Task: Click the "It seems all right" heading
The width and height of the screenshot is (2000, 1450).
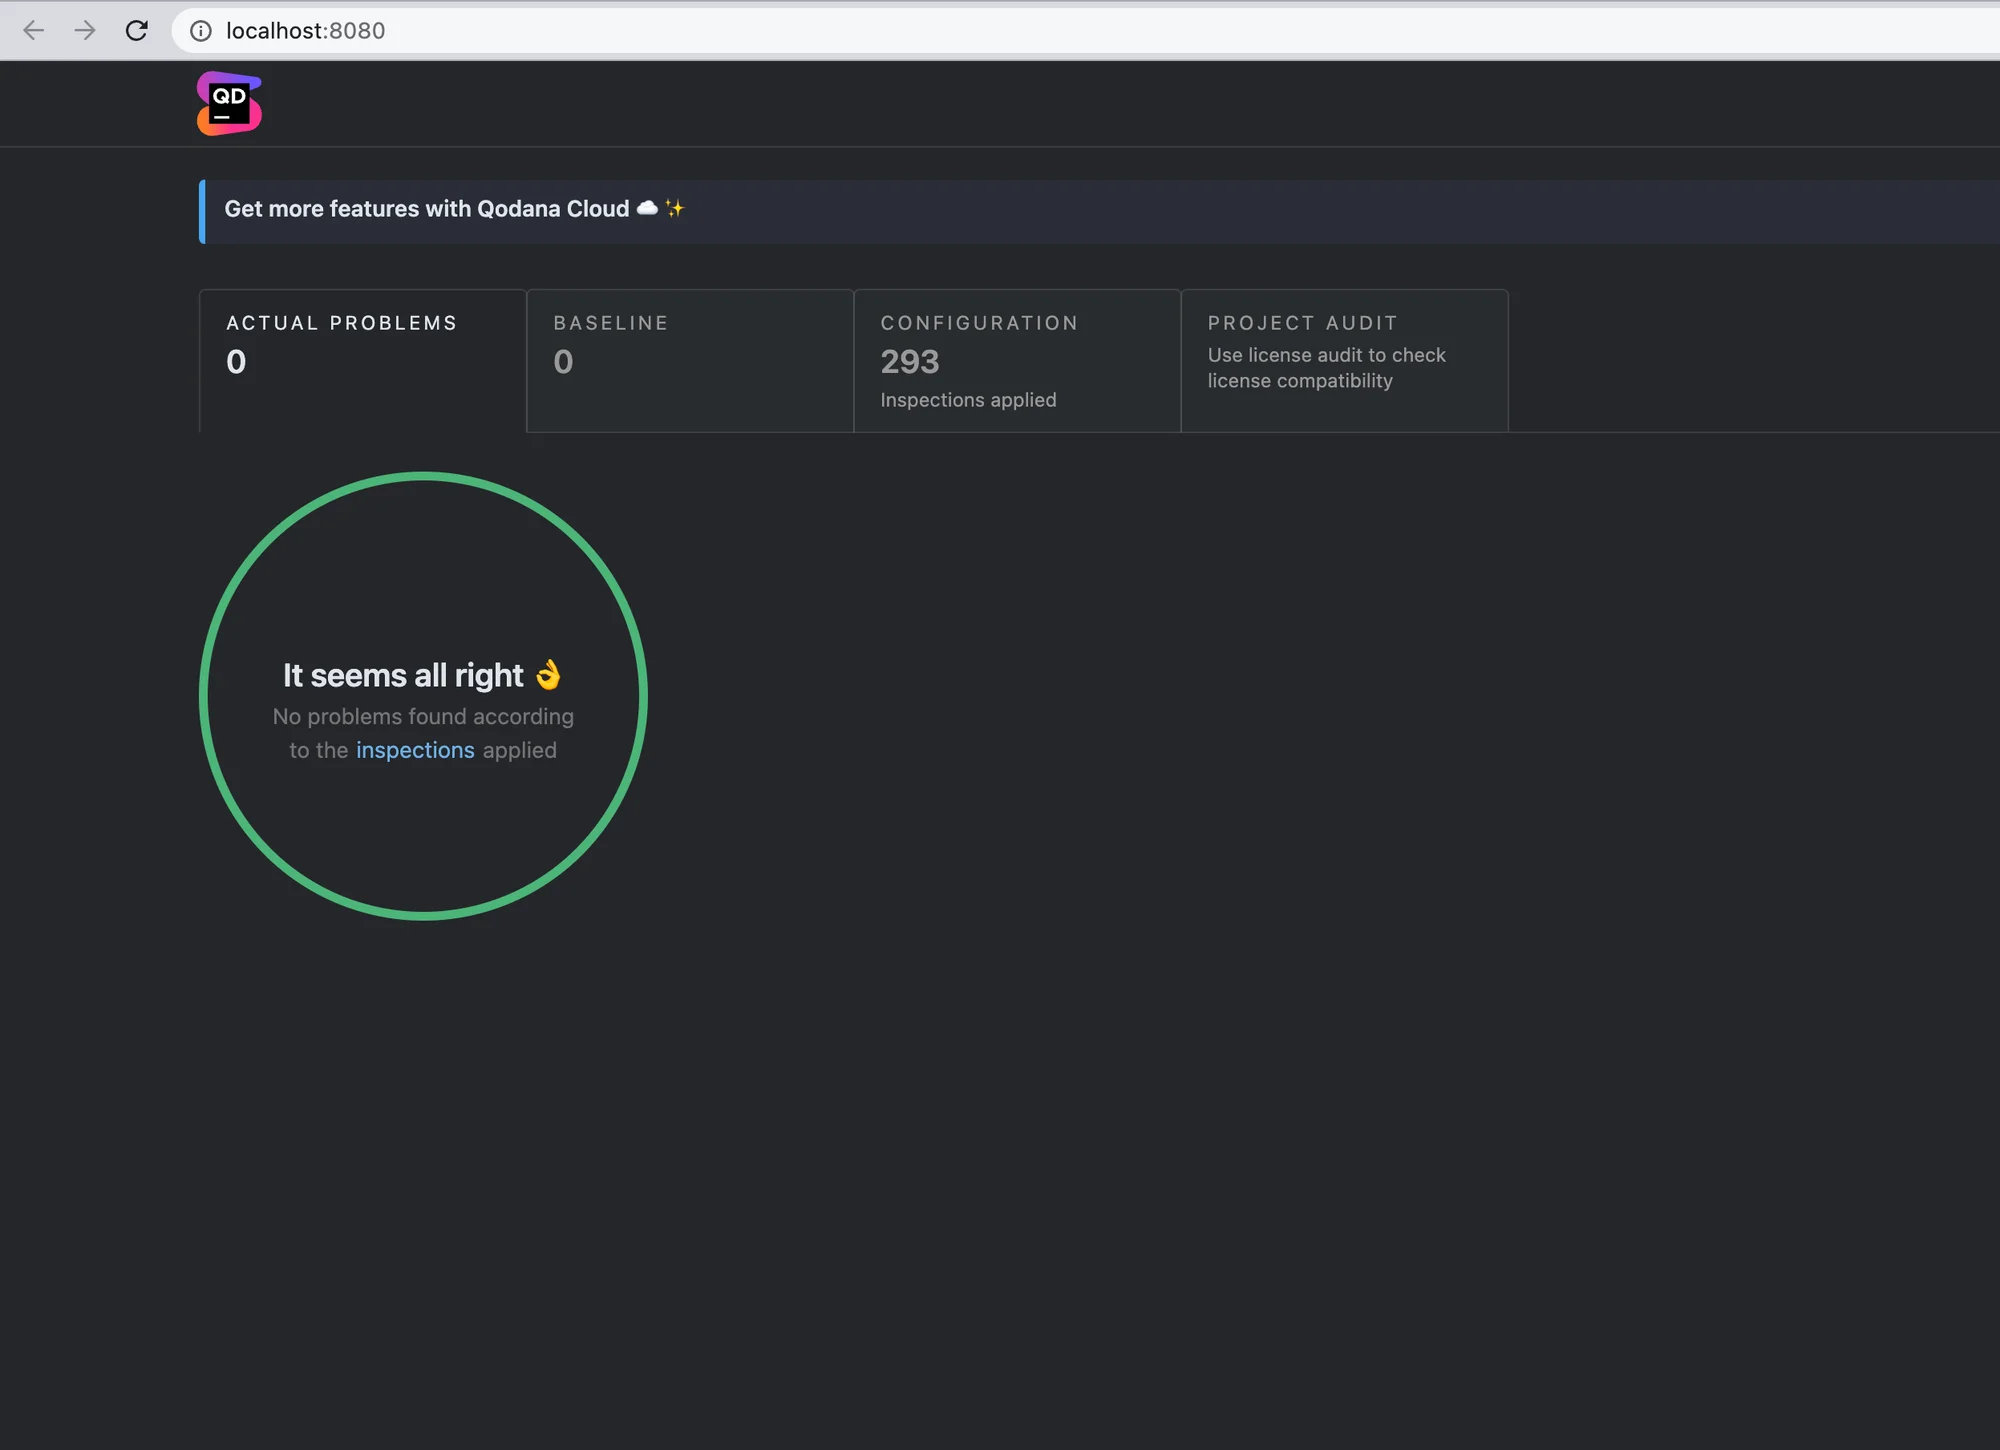Action: 403,676
